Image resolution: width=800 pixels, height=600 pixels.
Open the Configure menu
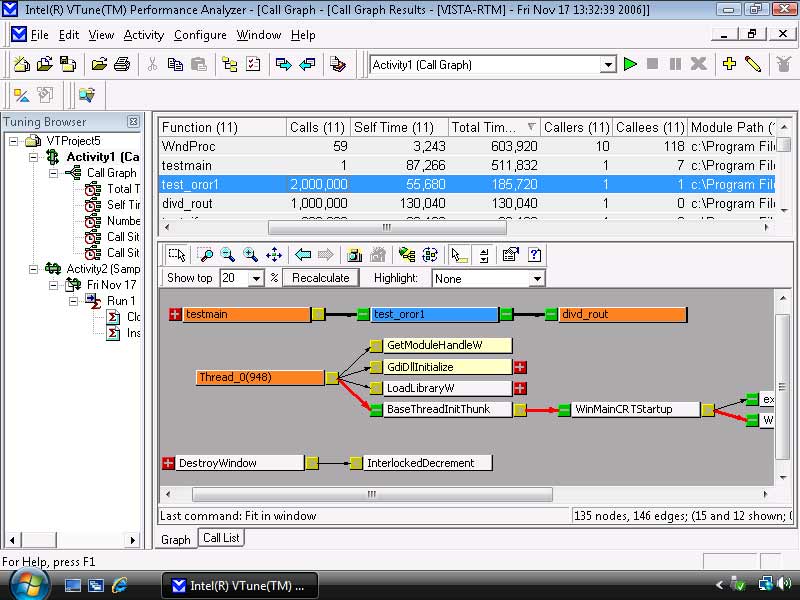coord(200,35)
